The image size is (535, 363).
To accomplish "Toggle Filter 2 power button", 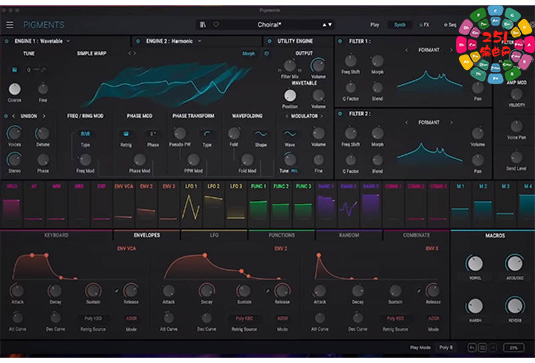I will (x=340, y=114).
